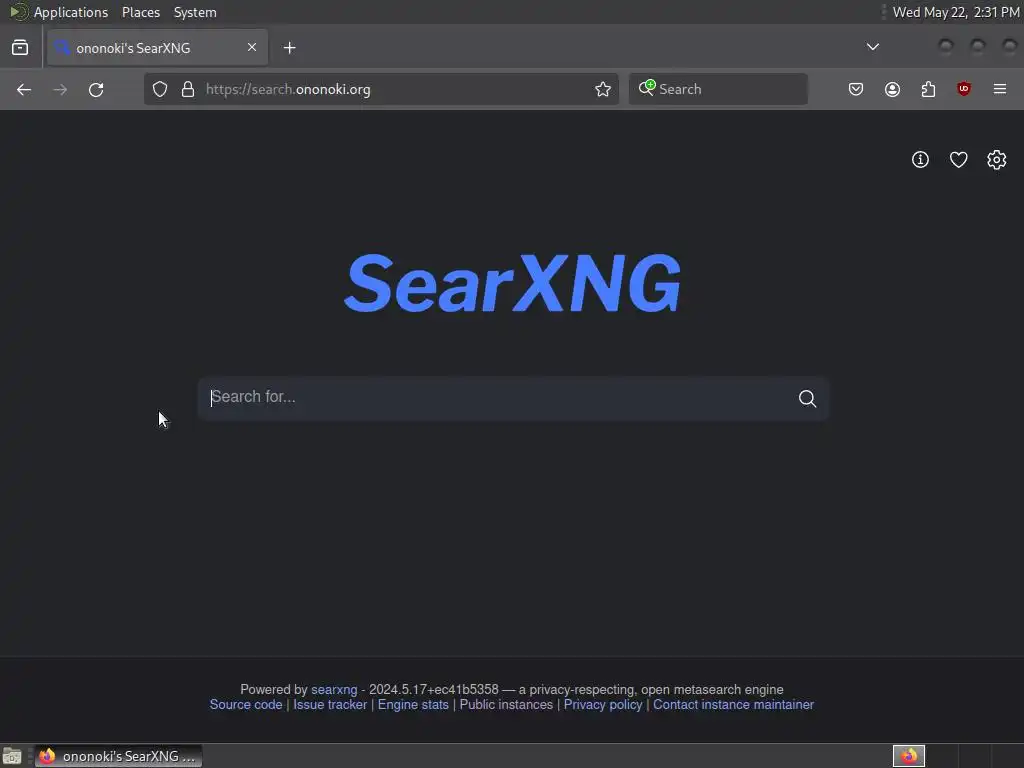Image resolution: width=1024 pixels, height=768 pixels.
Task: Open tracking protection shield icon
Action: pyautogui.click(x=160, y=89)
